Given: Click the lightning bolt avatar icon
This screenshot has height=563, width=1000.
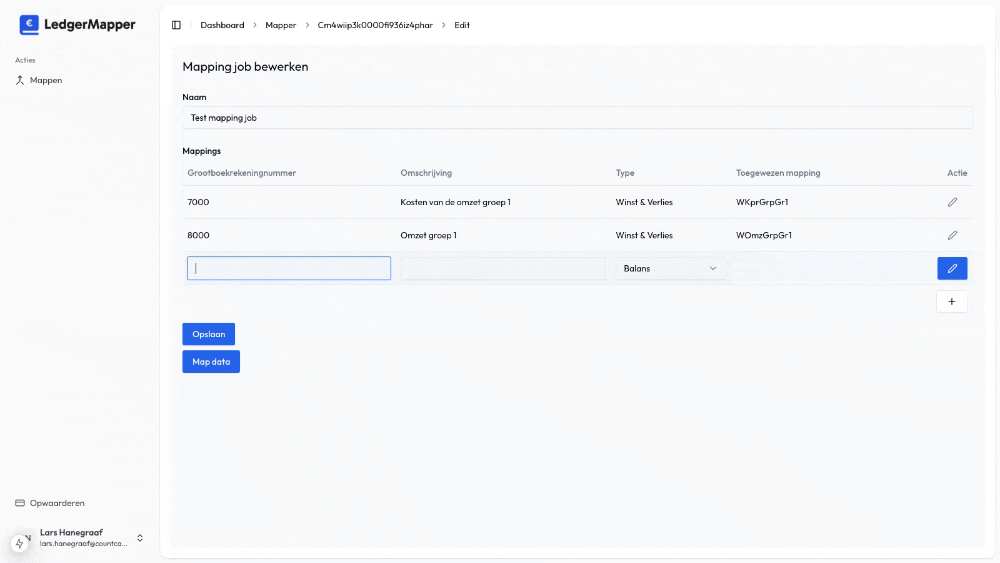Looking at the screenshot, I should pos(19,543).
